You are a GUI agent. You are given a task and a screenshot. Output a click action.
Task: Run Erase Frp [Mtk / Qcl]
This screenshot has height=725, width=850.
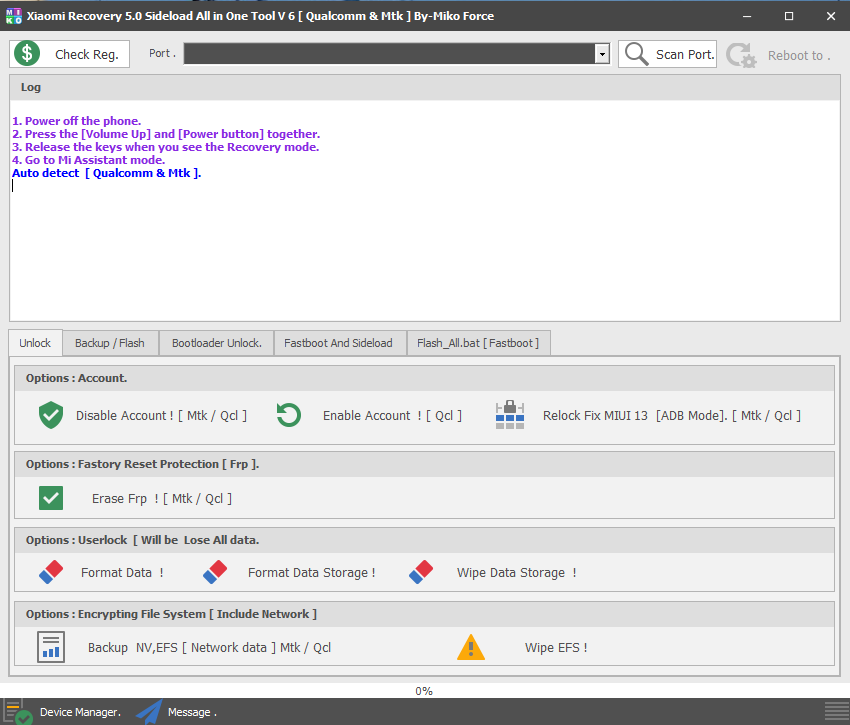(162, 498)
